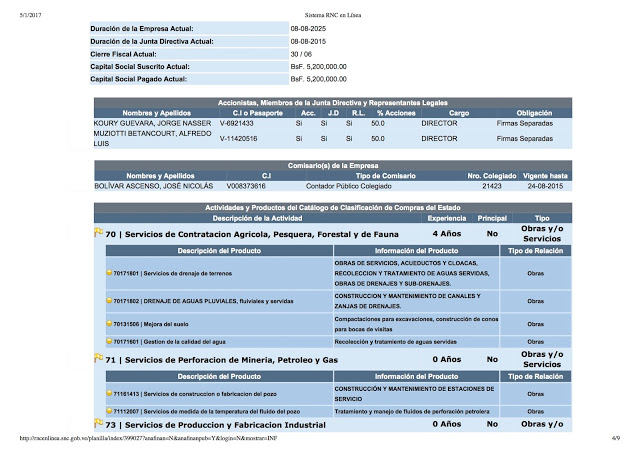Click the Duración de la Empresa Actual label

pos(142,29)
